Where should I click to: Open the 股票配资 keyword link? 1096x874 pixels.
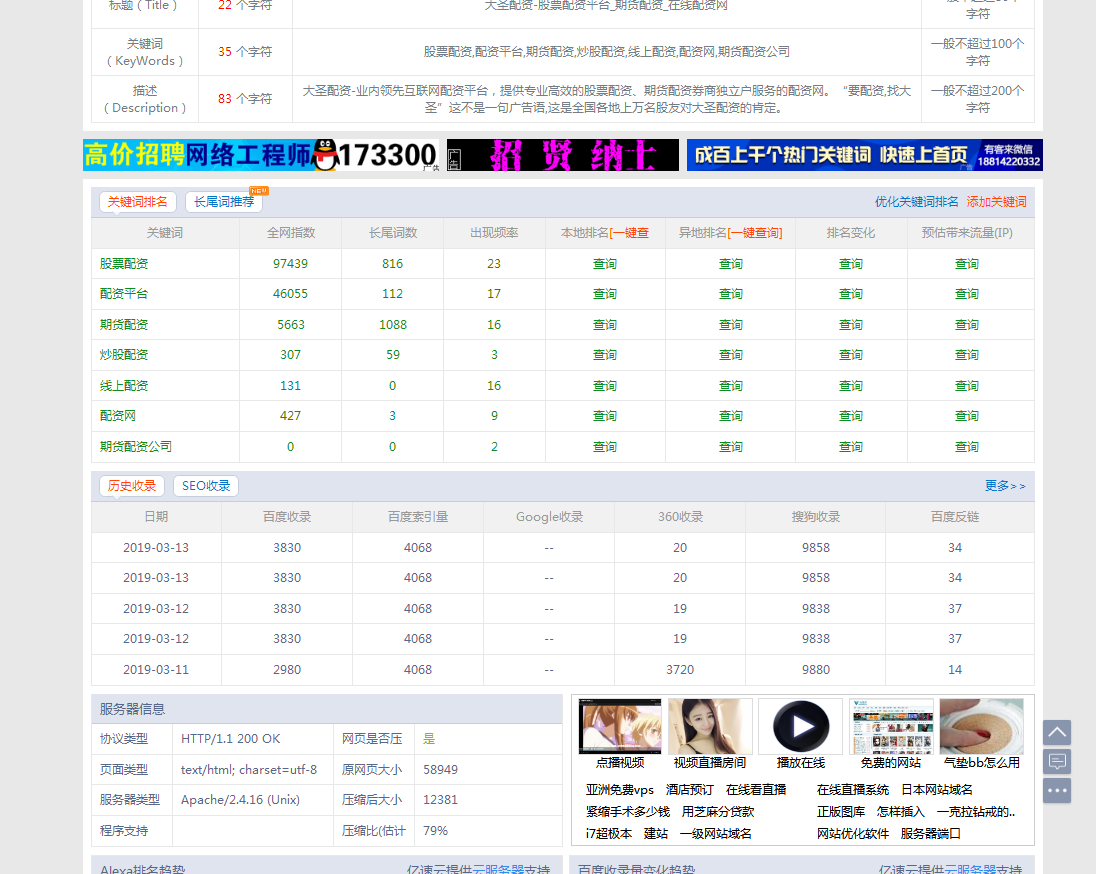point(124,264)
